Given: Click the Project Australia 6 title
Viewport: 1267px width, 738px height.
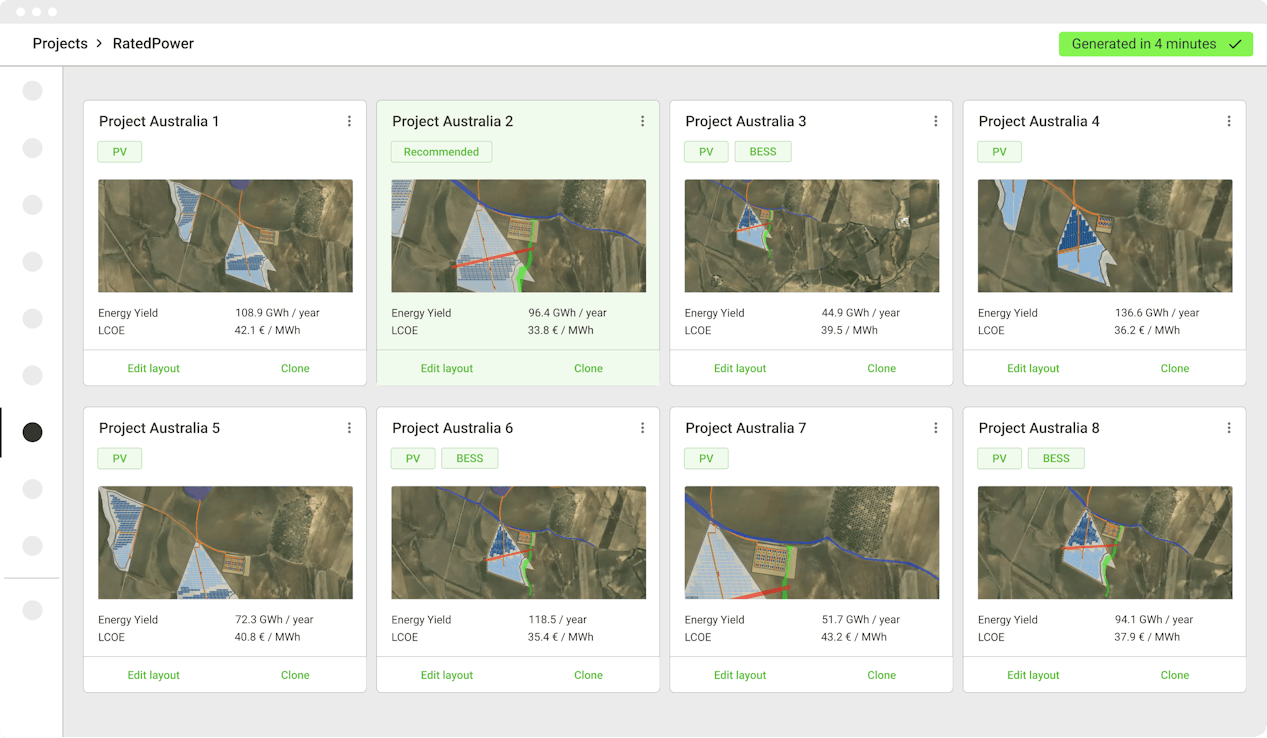Looking at the screenshot, I should coord(452,428).
